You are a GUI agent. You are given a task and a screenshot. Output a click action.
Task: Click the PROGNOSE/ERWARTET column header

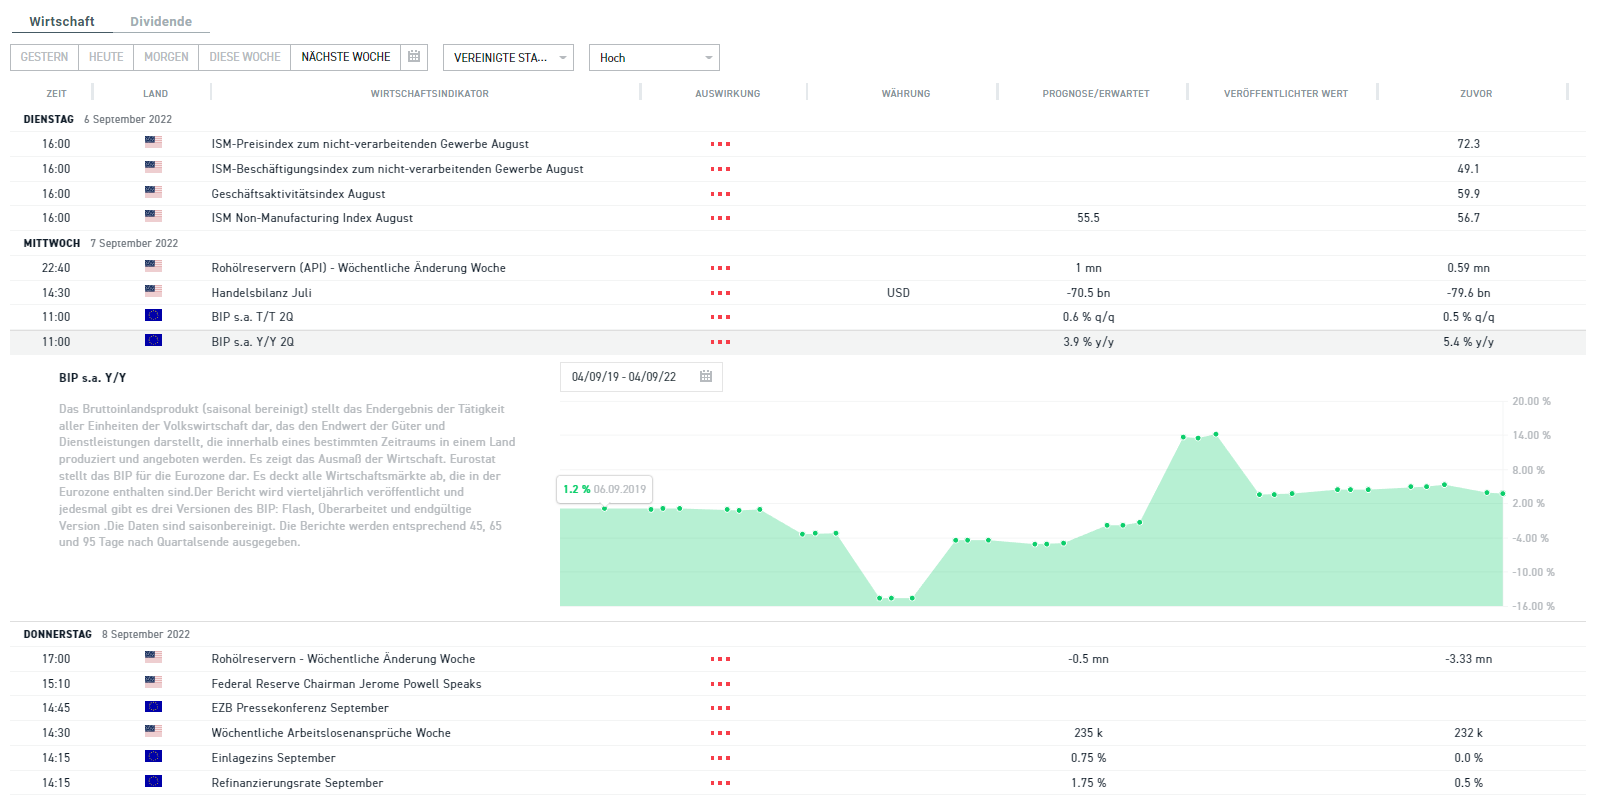(x=1096, y=94)
